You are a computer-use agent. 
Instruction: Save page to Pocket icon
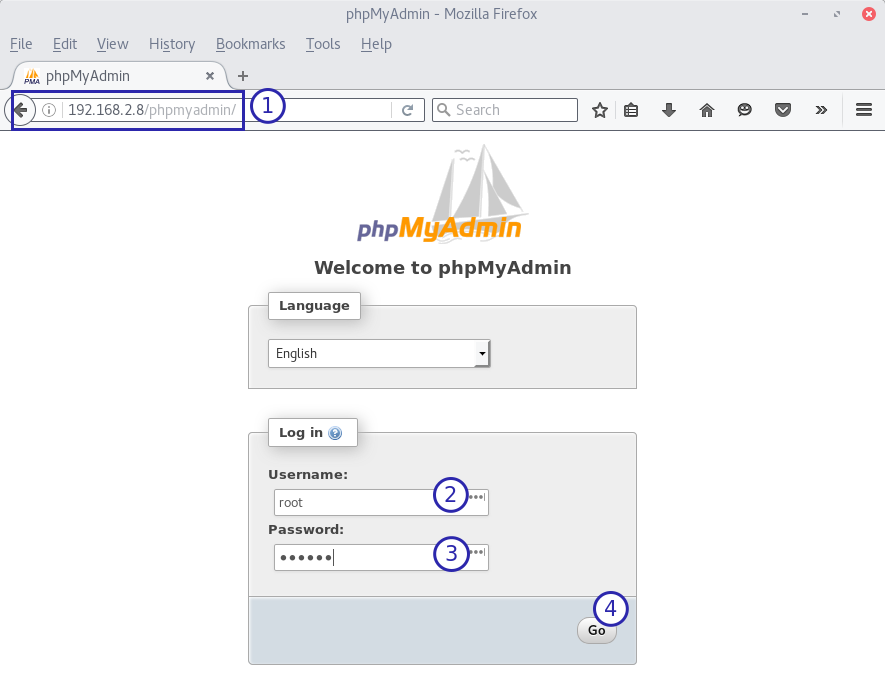point(782,110)
